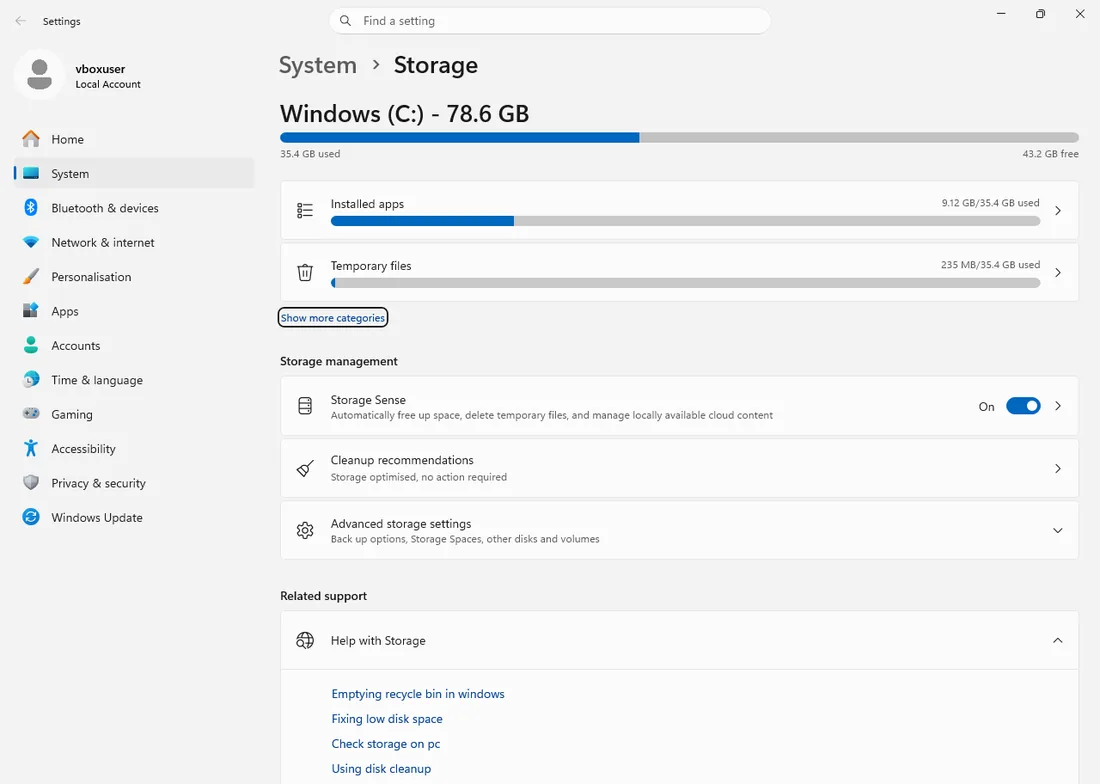Click the Windows (C:) - 78.6 GB heading
Screen dimensions: 1100x784
point(404,114)
